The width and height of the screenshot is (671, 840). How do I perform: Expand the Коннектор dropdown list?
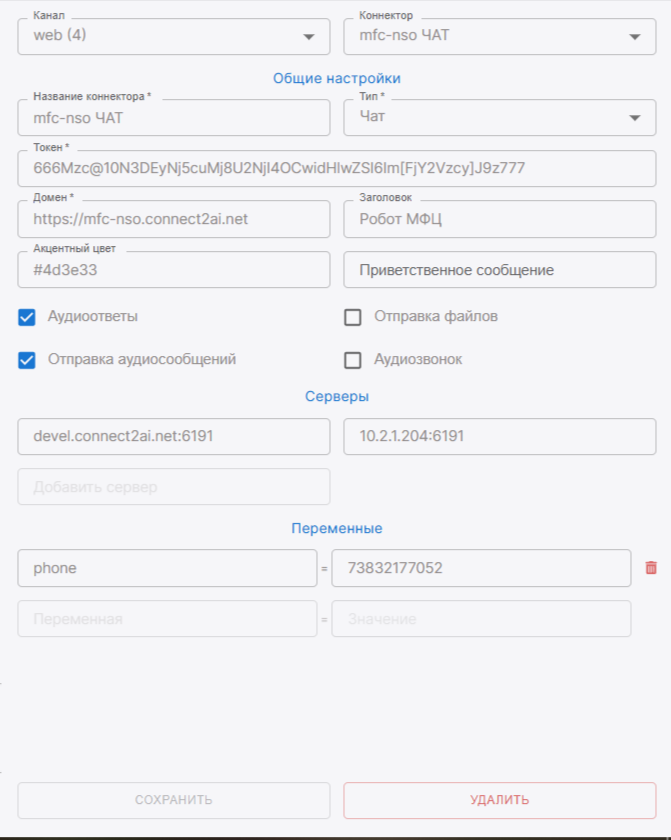[499, 37]
